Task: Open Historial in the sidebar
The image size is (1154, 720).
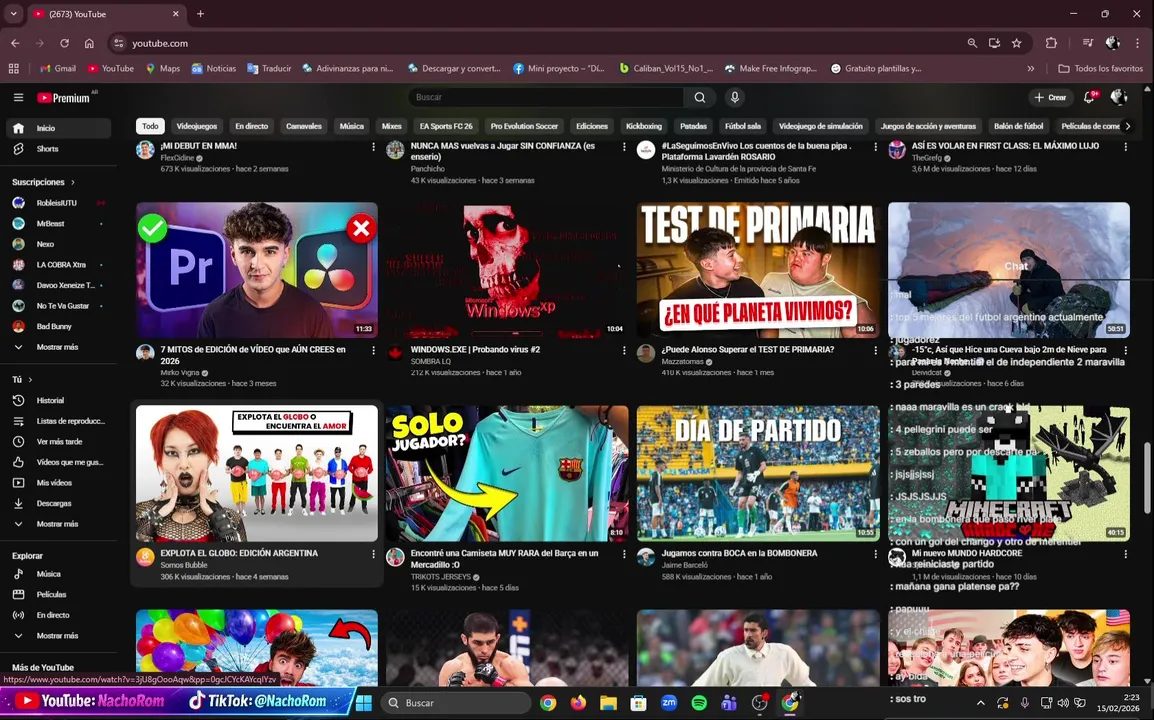Action: pos(59,400)
